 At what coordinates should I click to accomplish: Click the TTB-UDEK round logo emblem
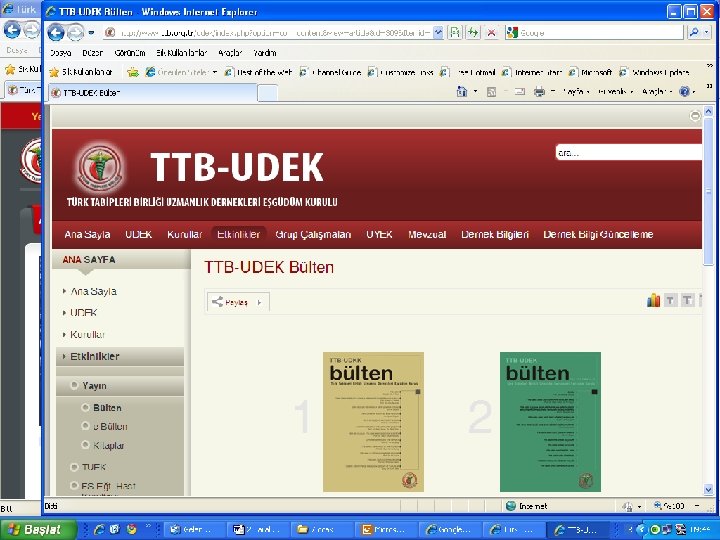[x=99, y=167]
